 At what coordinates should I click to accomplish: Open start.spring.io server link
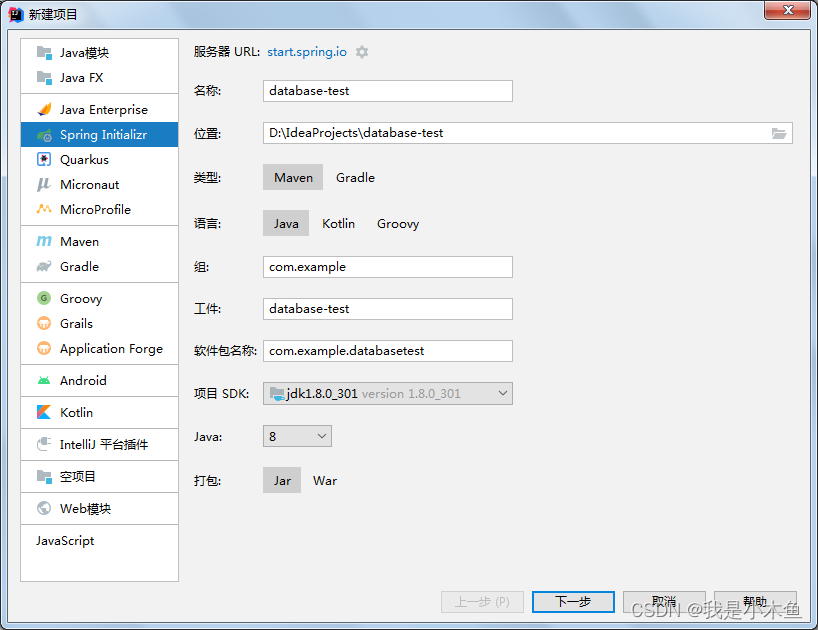click(x=307, y=52)
